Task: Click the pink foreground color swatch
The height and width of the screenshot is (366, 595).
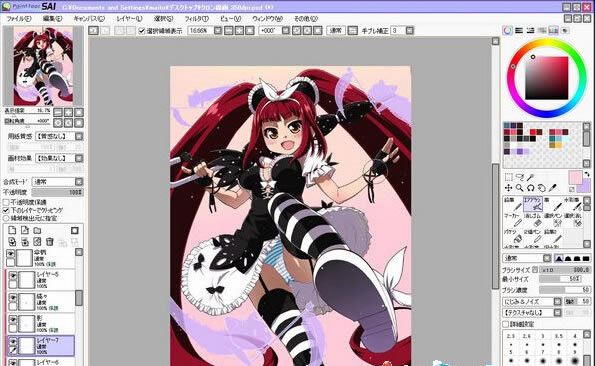Action: (575, 177)
